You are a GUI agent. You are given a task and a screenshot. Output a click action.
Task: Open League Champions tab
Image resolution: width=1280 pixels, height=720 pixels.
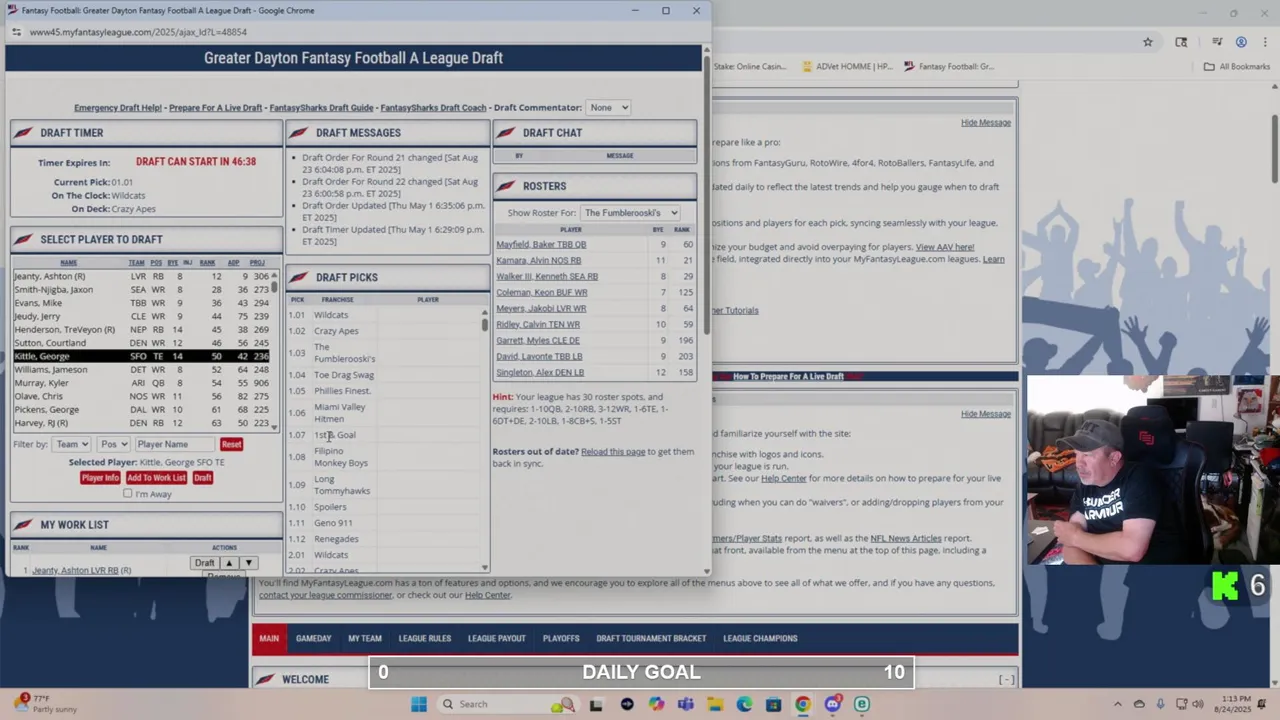tap(760, 638)
